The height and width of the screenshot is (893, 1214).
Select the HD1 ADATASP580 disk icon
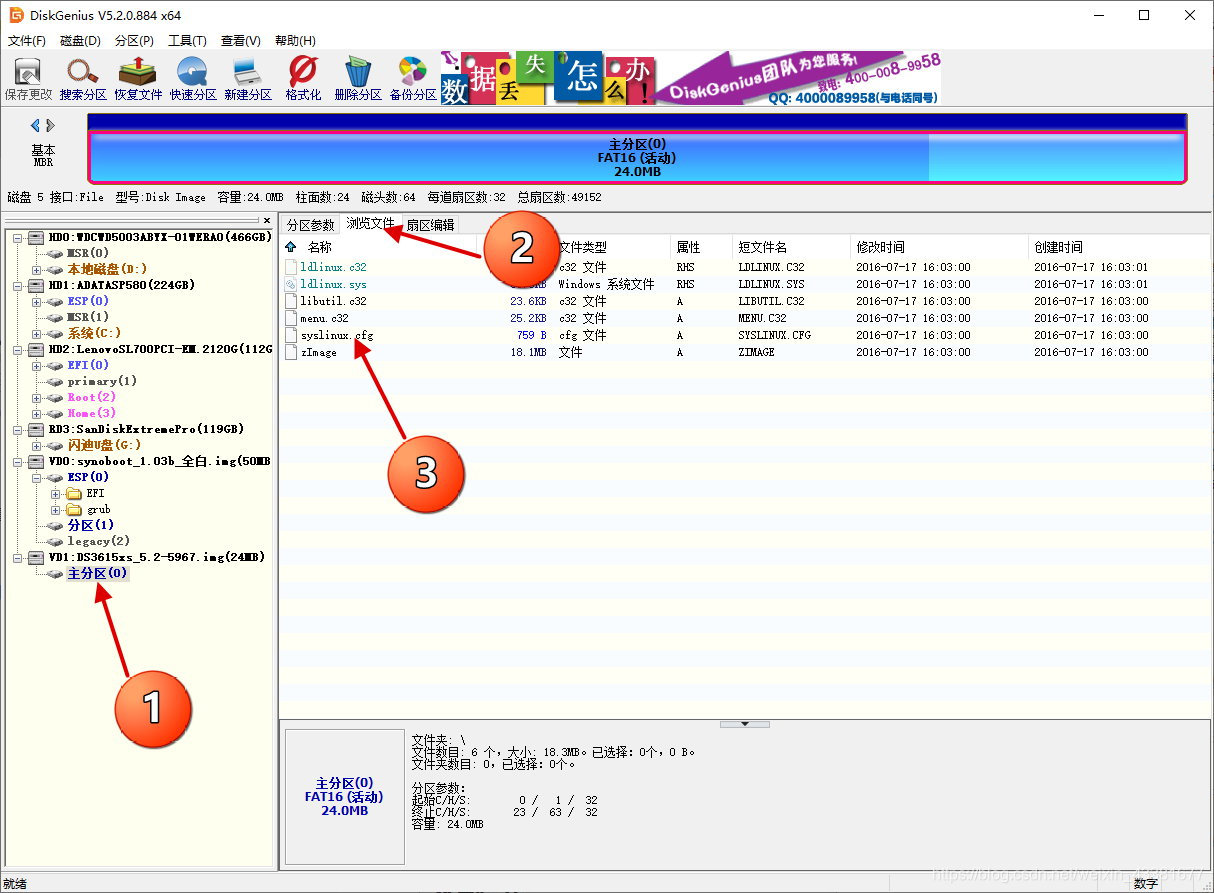(36, 285)
